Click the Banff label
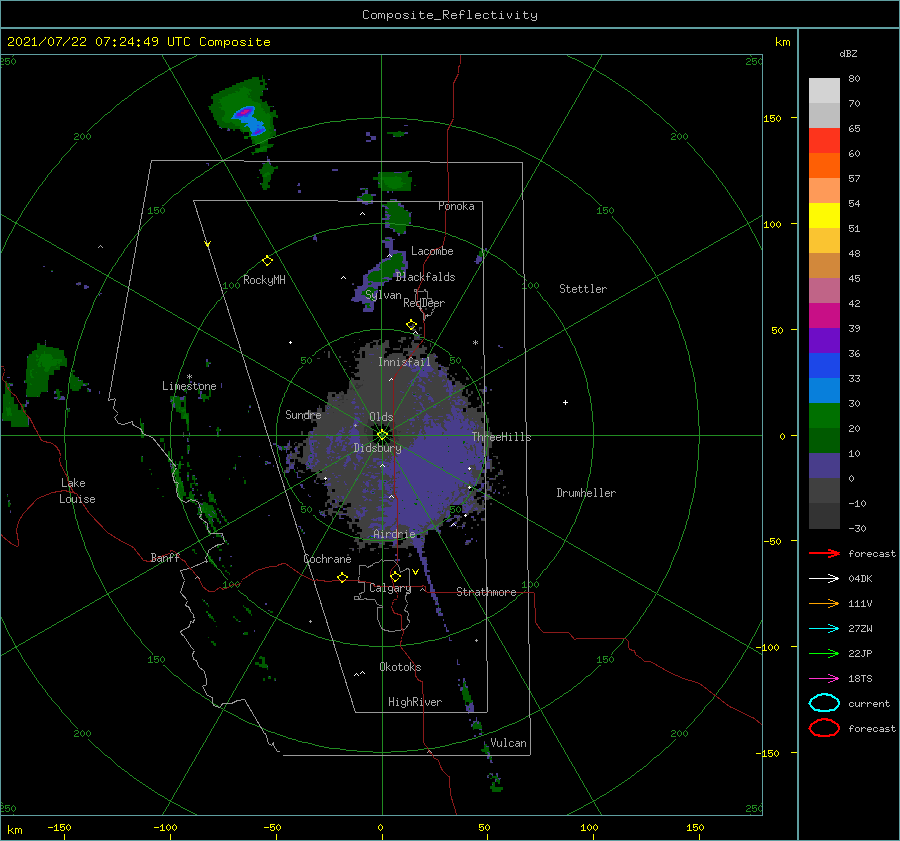Image resolution: width=900 pixels, height=841 pixels. click(x=165, y=557)
